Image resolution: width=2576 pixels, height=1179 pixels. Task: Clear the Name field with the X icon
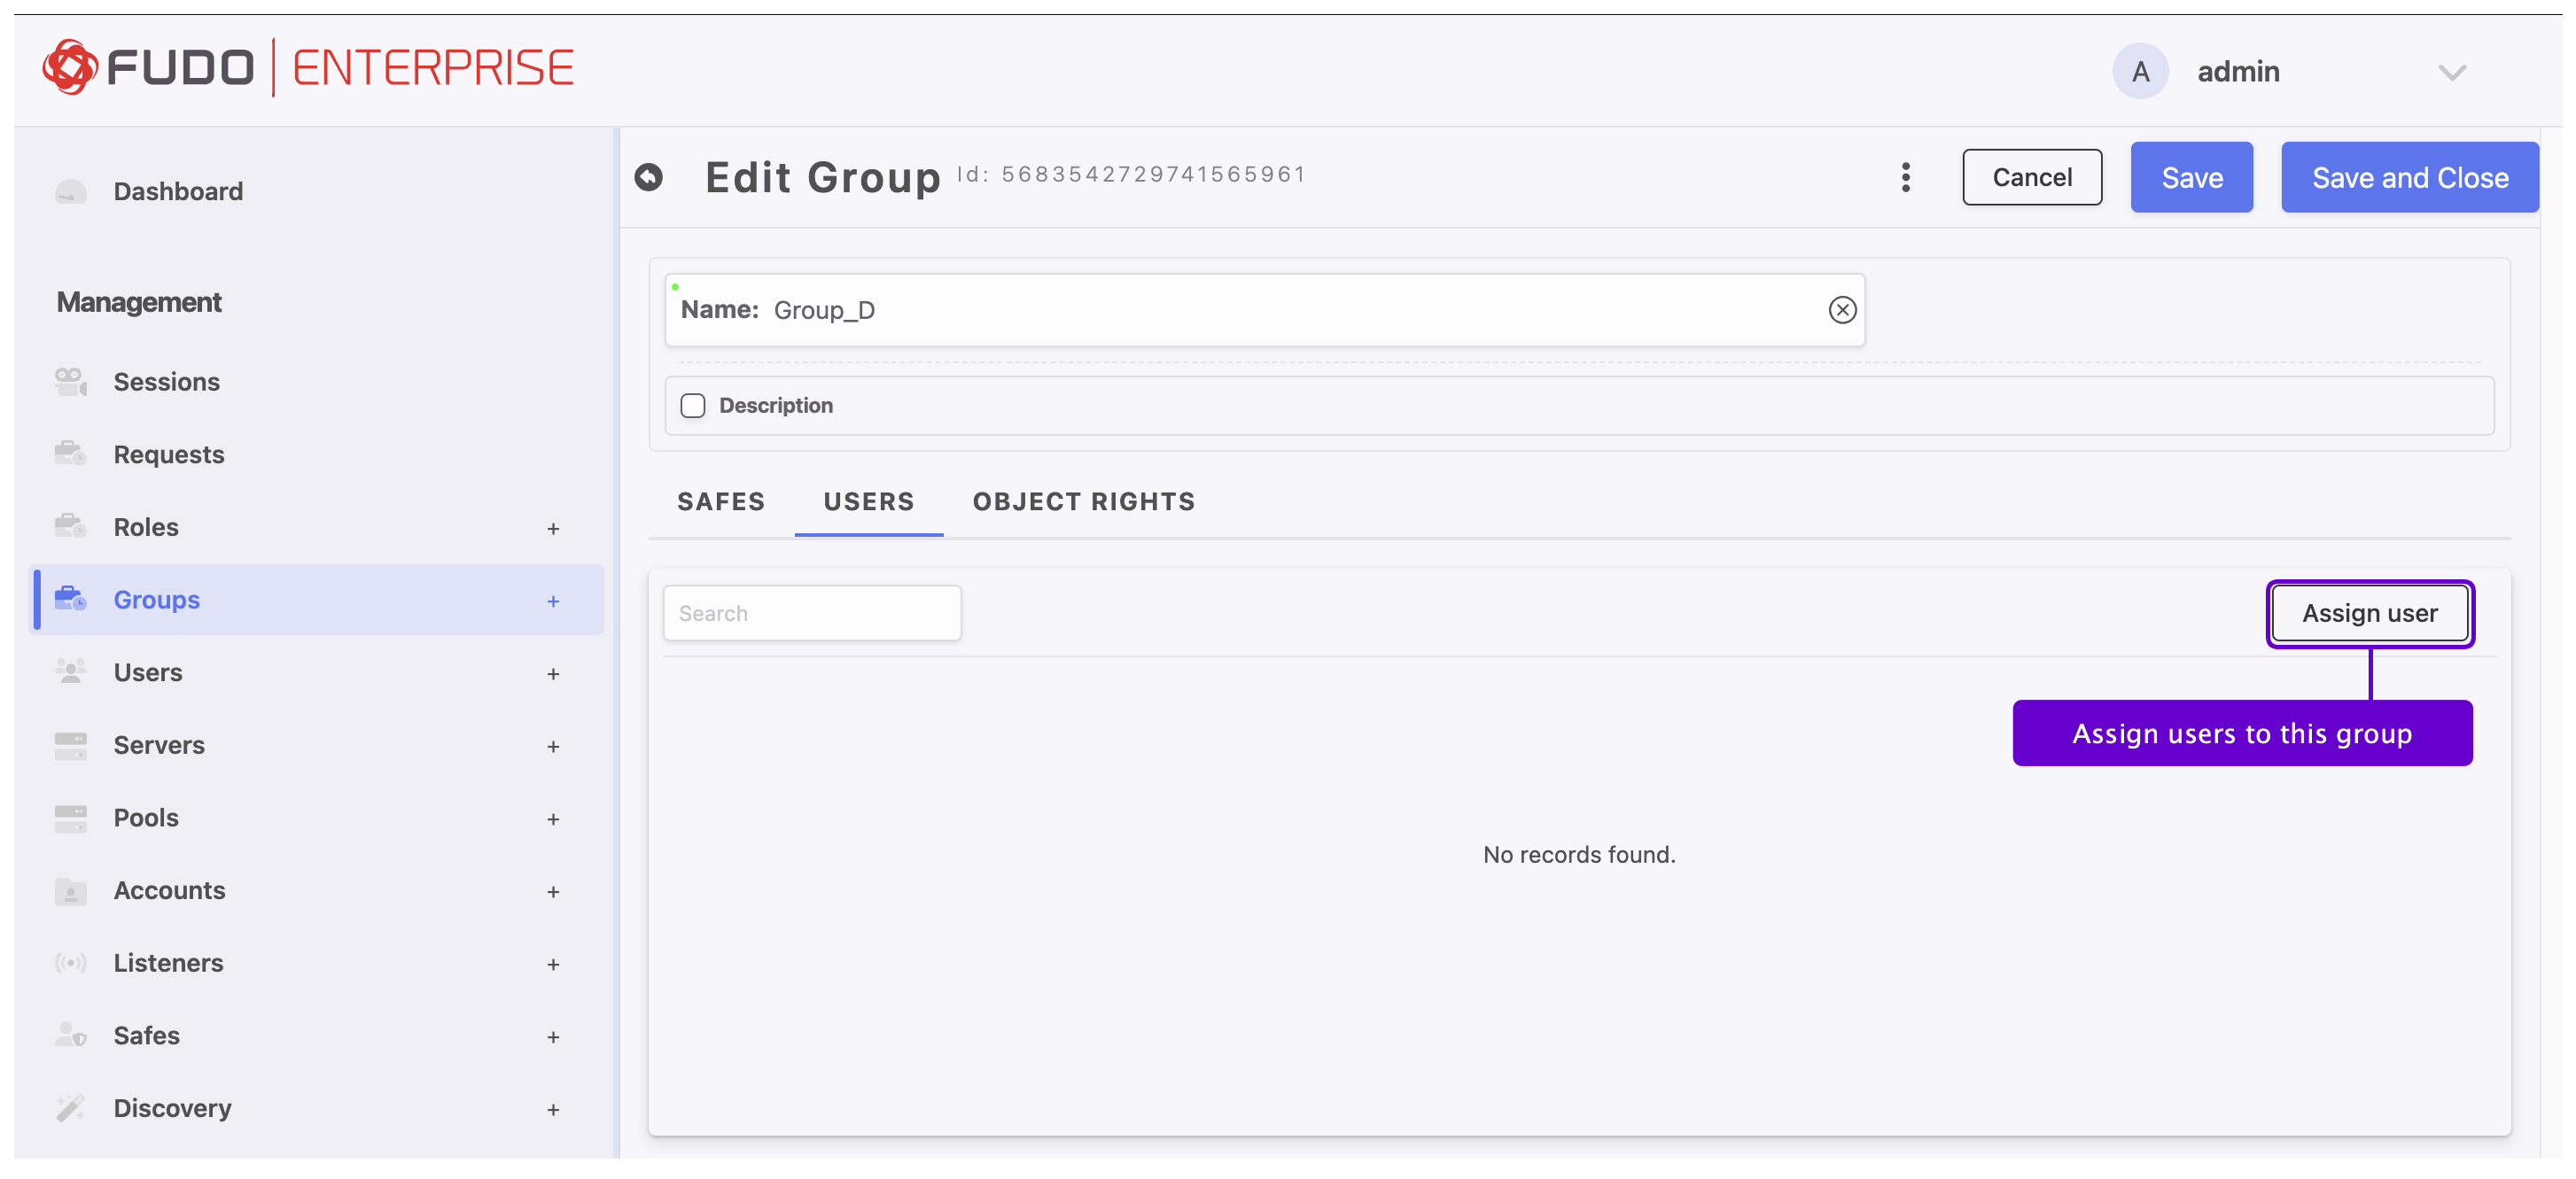tap(1842, 310)
